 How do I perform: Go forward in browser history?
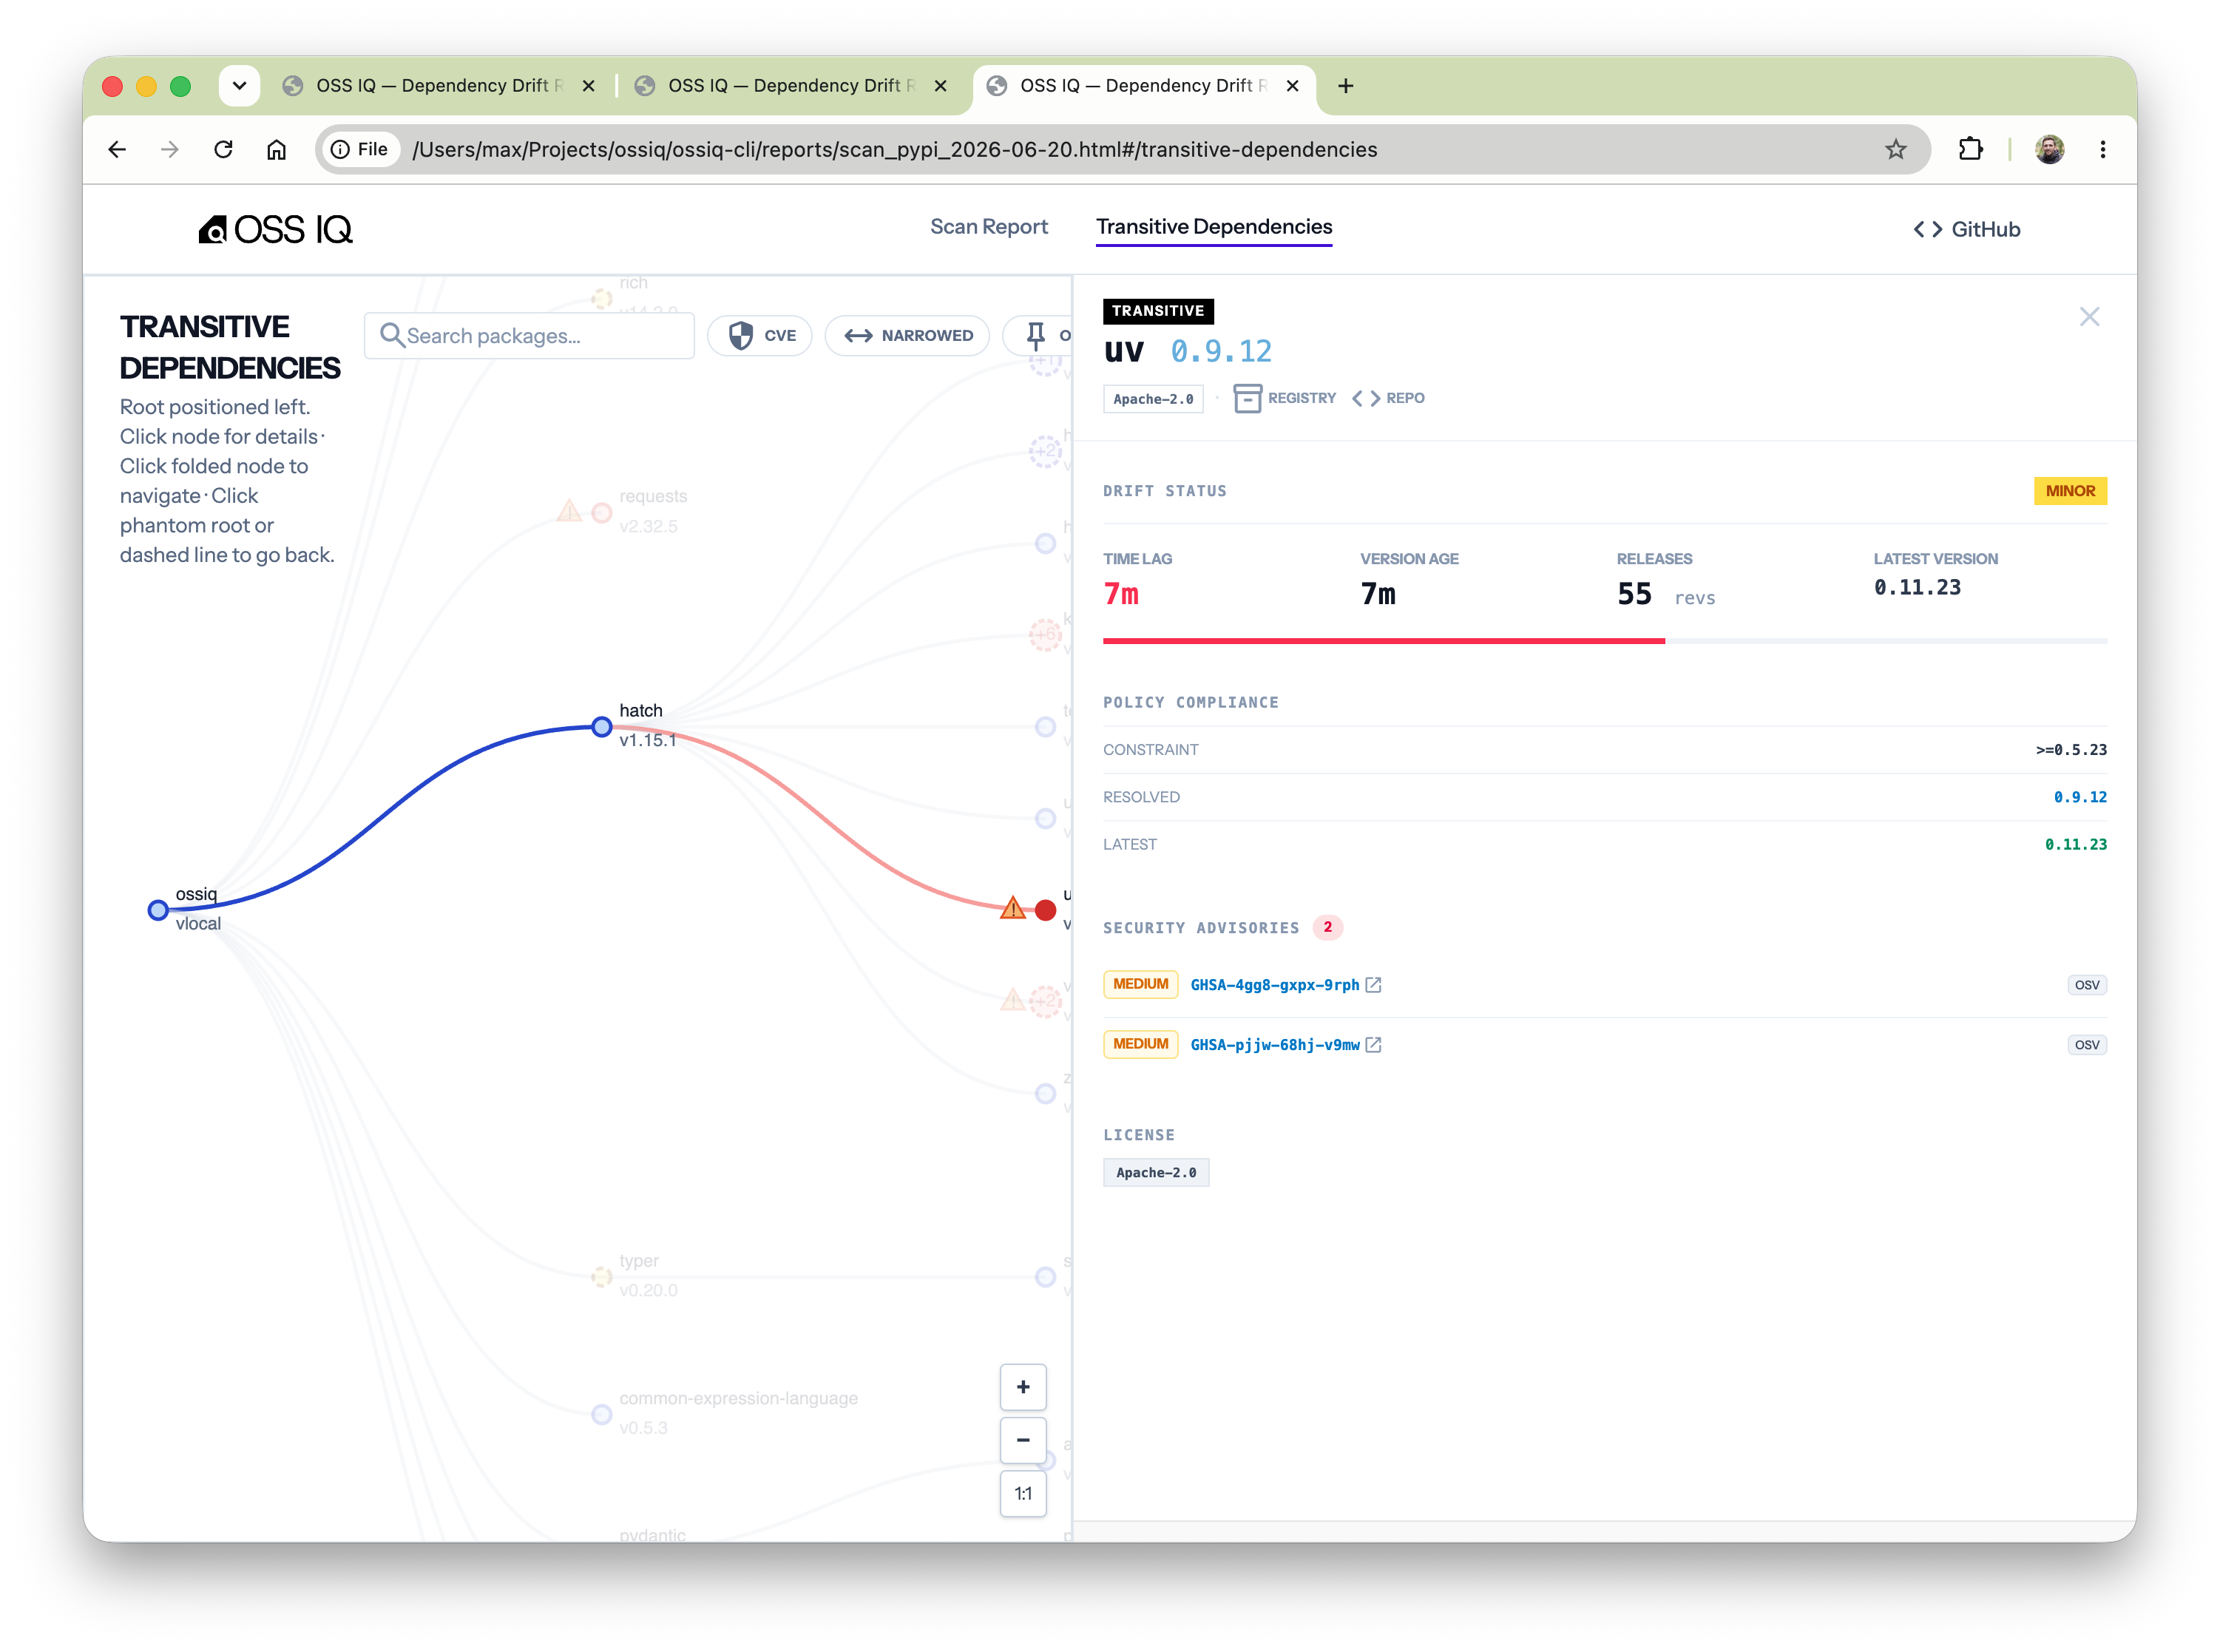170,149
